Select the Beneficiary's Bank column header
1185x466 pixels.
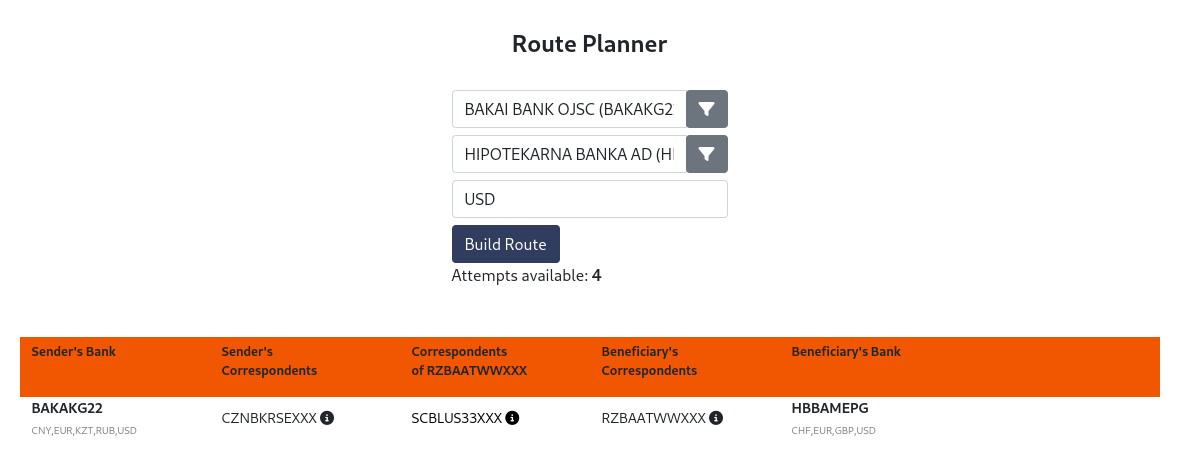coord(845,352)
